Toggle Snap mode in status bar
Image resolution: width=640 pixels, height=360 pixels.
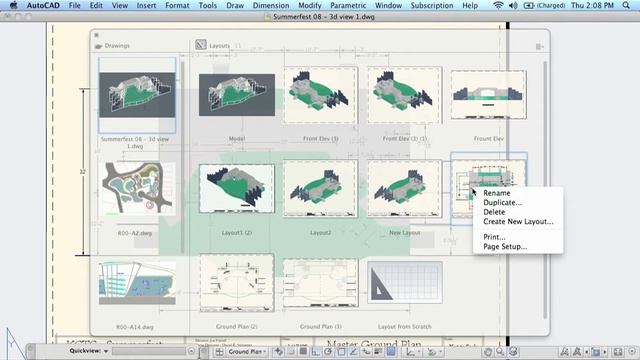[291, 351]
